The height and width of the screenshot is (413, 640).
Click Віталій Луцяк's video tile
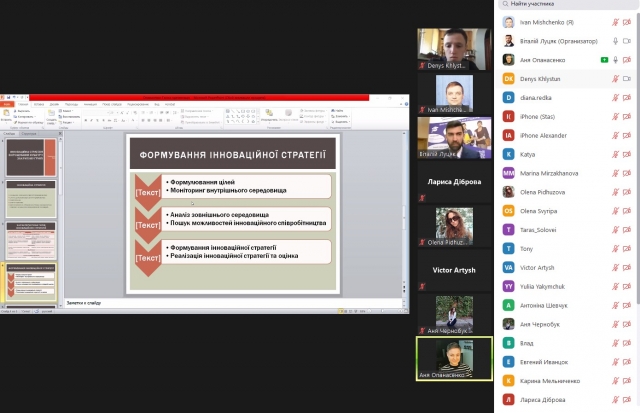click(454, 138)
